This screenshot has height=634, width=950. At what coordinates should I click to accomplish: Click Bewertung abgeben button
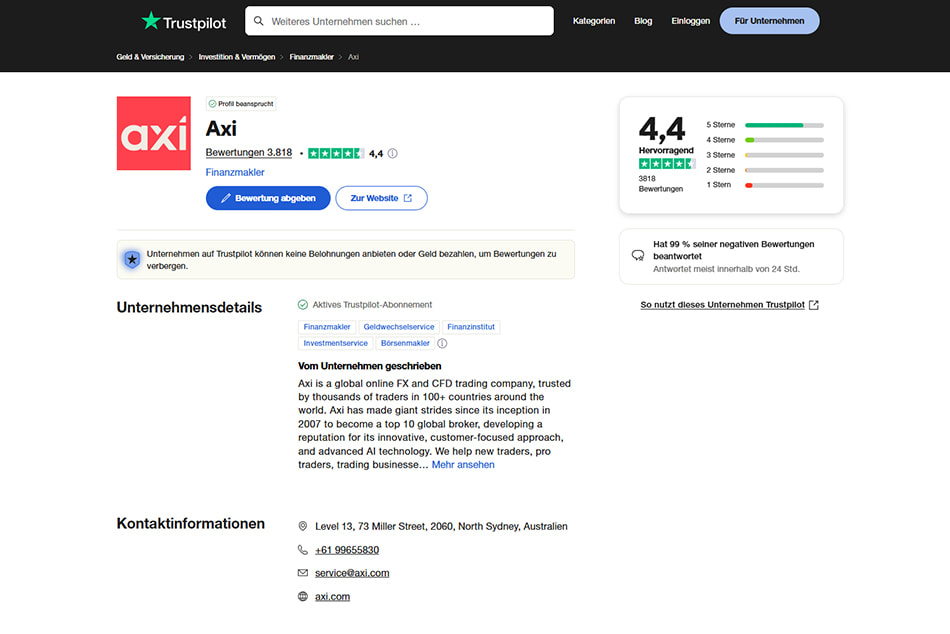(x=268, y=198)
